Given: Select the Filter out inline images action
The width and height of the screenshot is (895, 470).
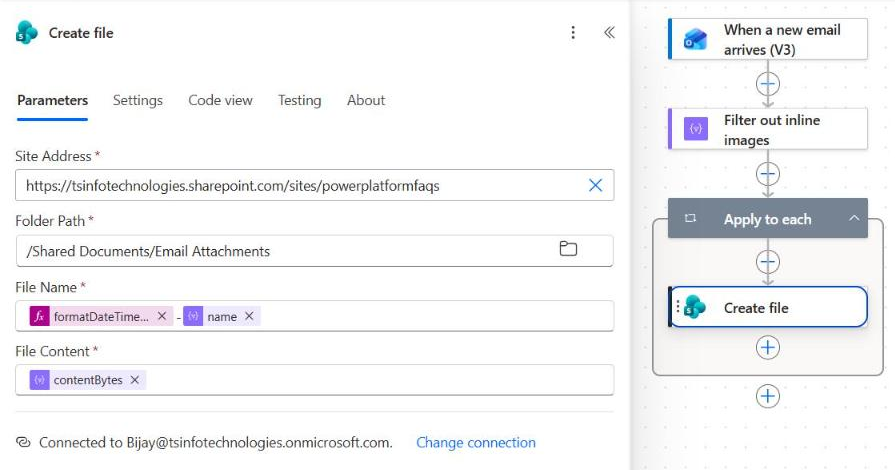Looking at the screenshot, I should point(768,129).
